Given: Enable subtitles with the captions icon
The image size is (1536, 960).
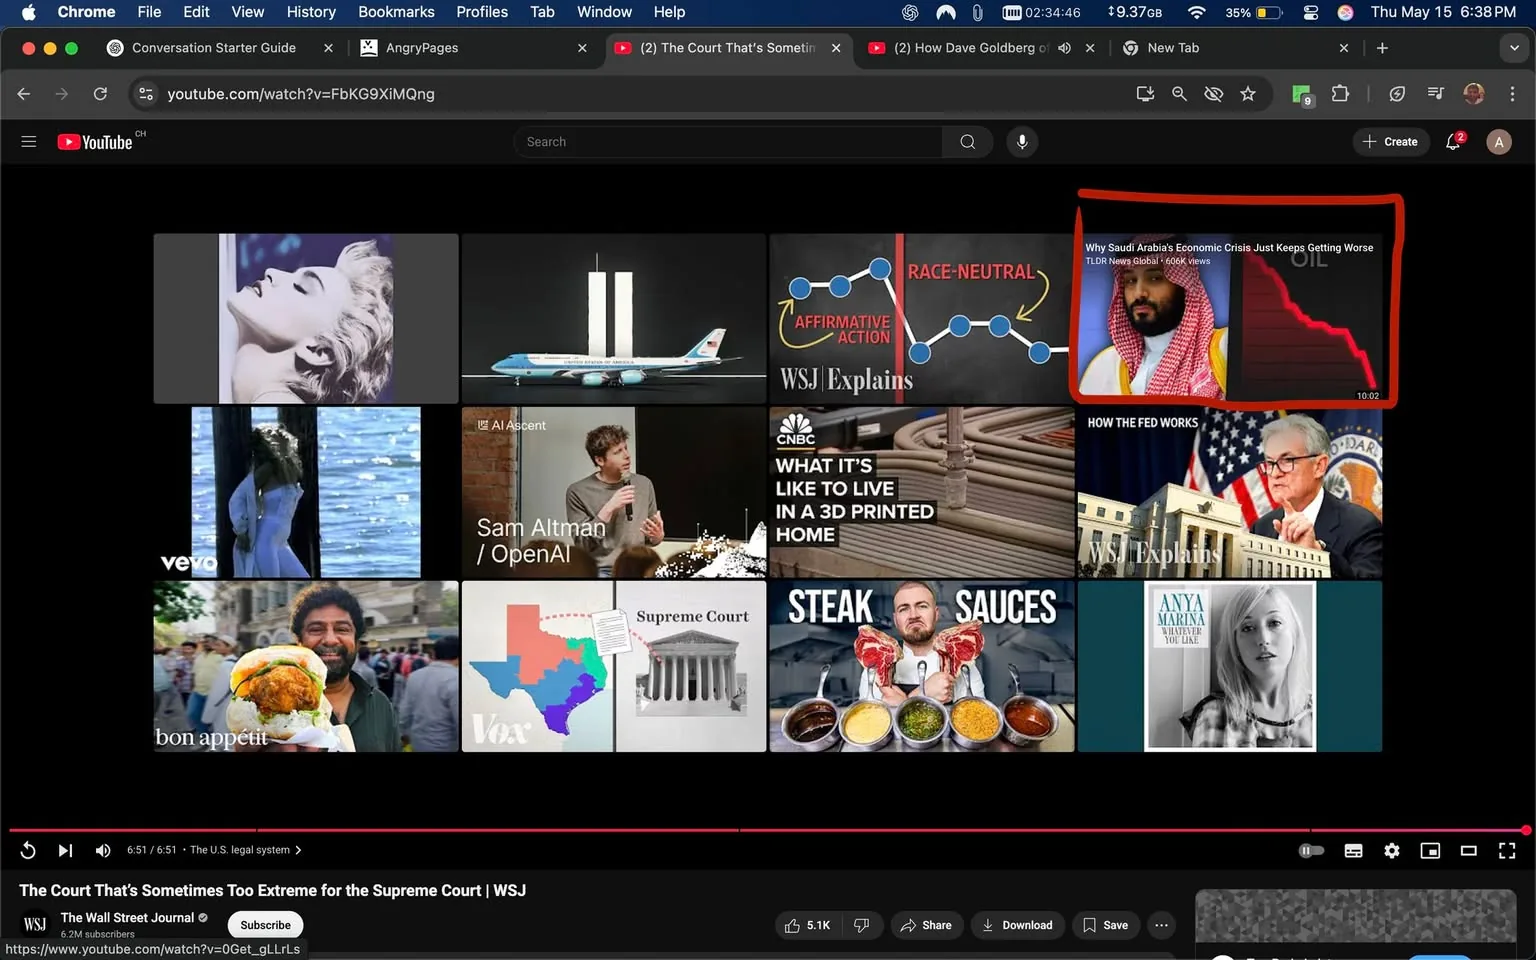Looking at the screenshot, I should click(1353, 850).
